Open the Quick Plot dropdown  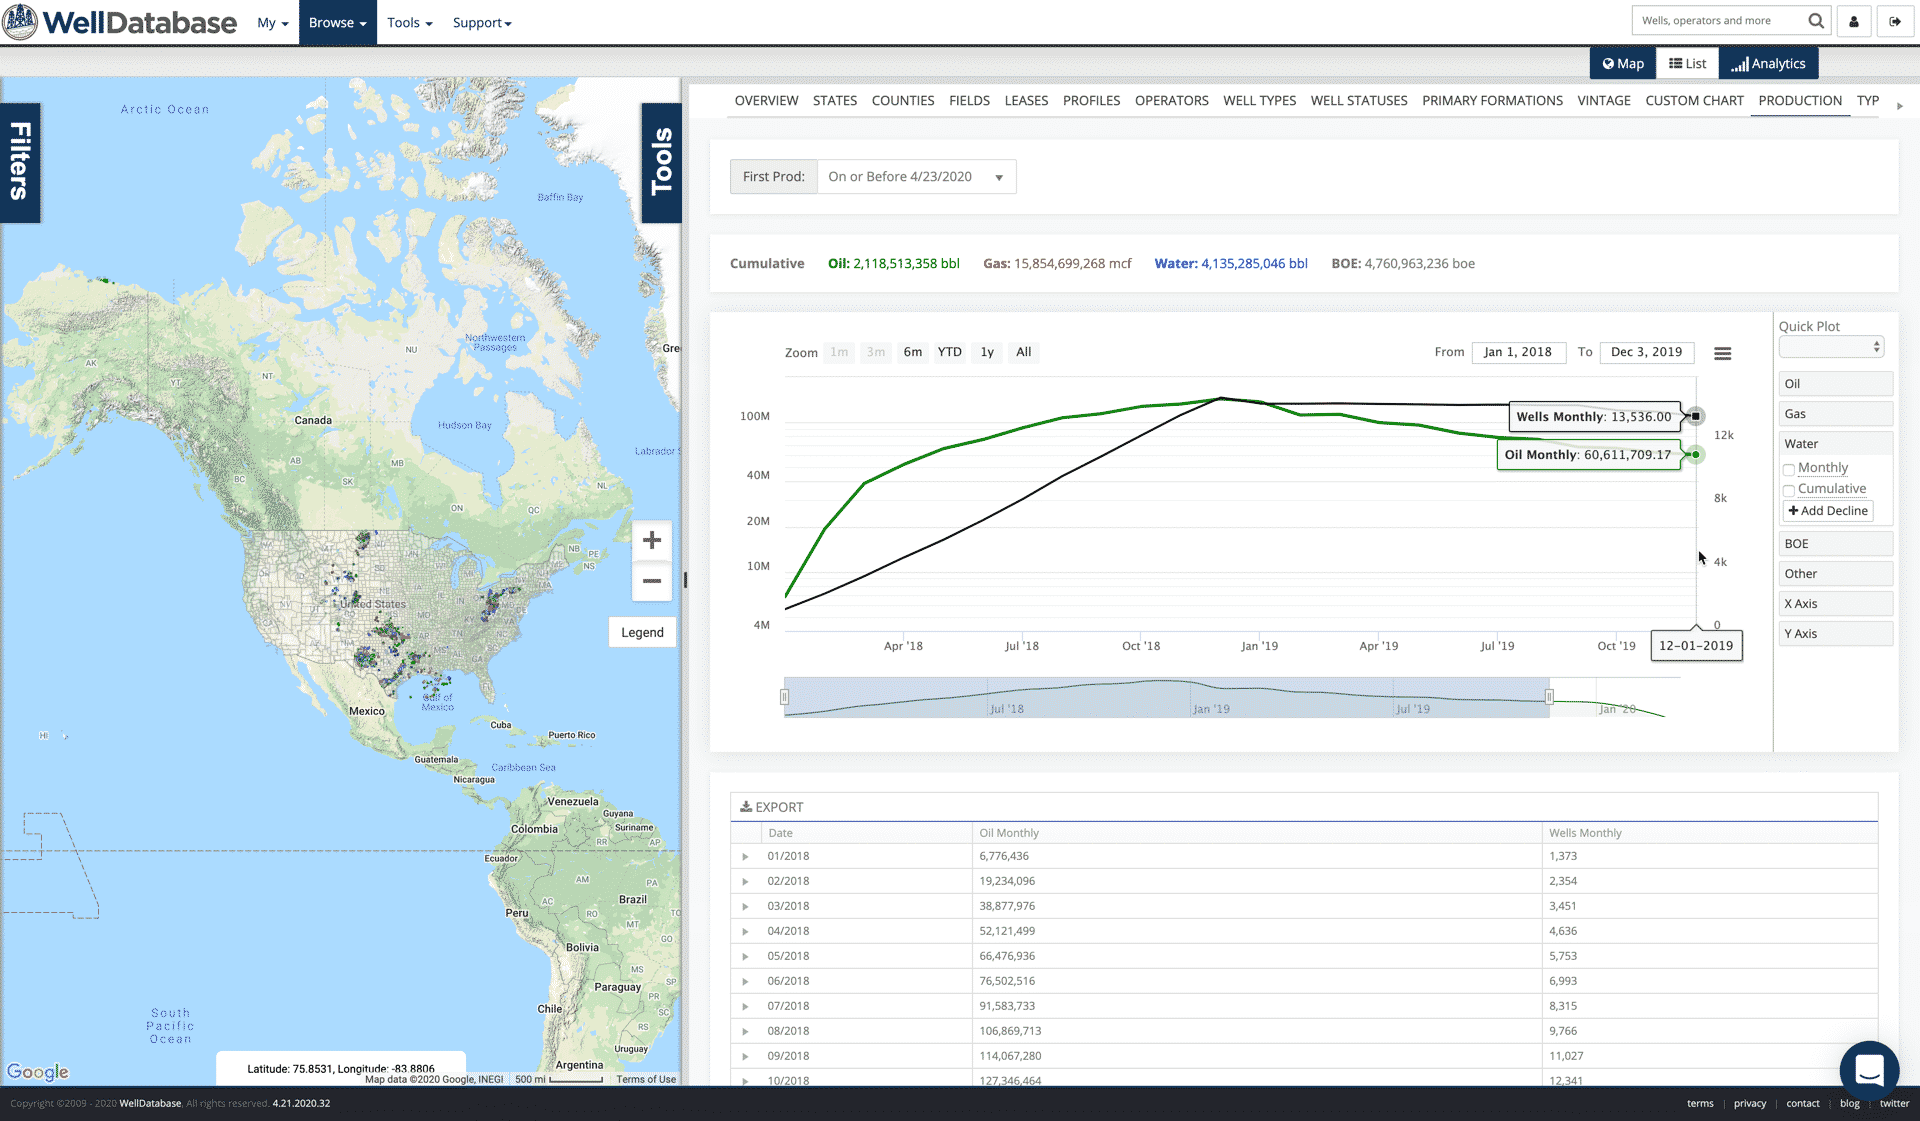pyautogui.click(x=1831, y=346)
